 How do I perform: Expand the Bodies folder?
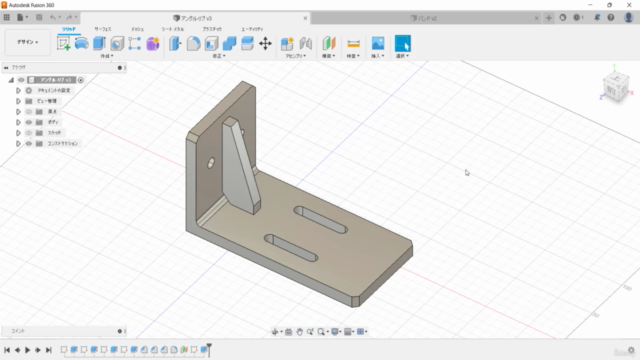pos(18,122)
